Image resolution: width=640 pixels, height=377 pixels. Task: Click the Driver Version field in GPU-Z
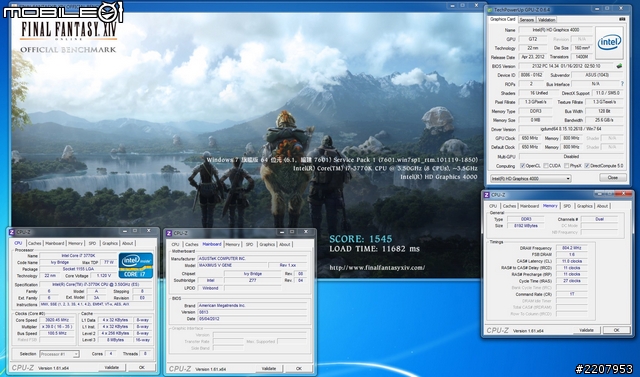[x=571, y=129]
